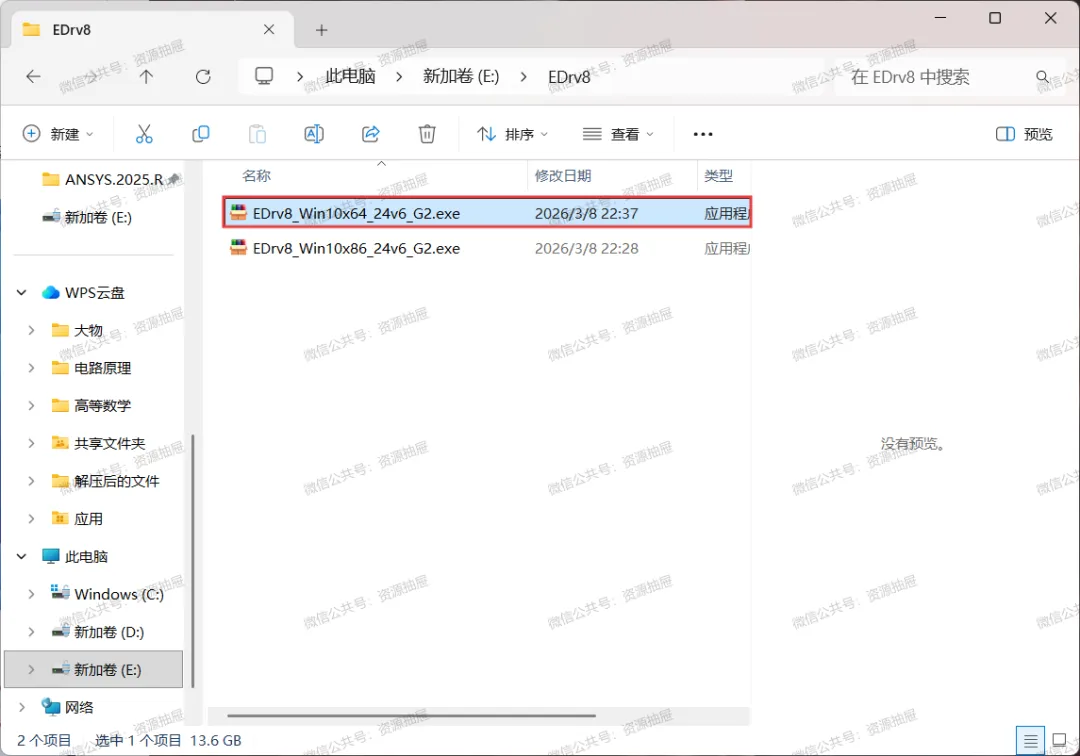This screenshot has width=1080, height=756.
Task: Expand the Windows (C:) drive node
Action: pyautogui.click(x=31, y=594)
